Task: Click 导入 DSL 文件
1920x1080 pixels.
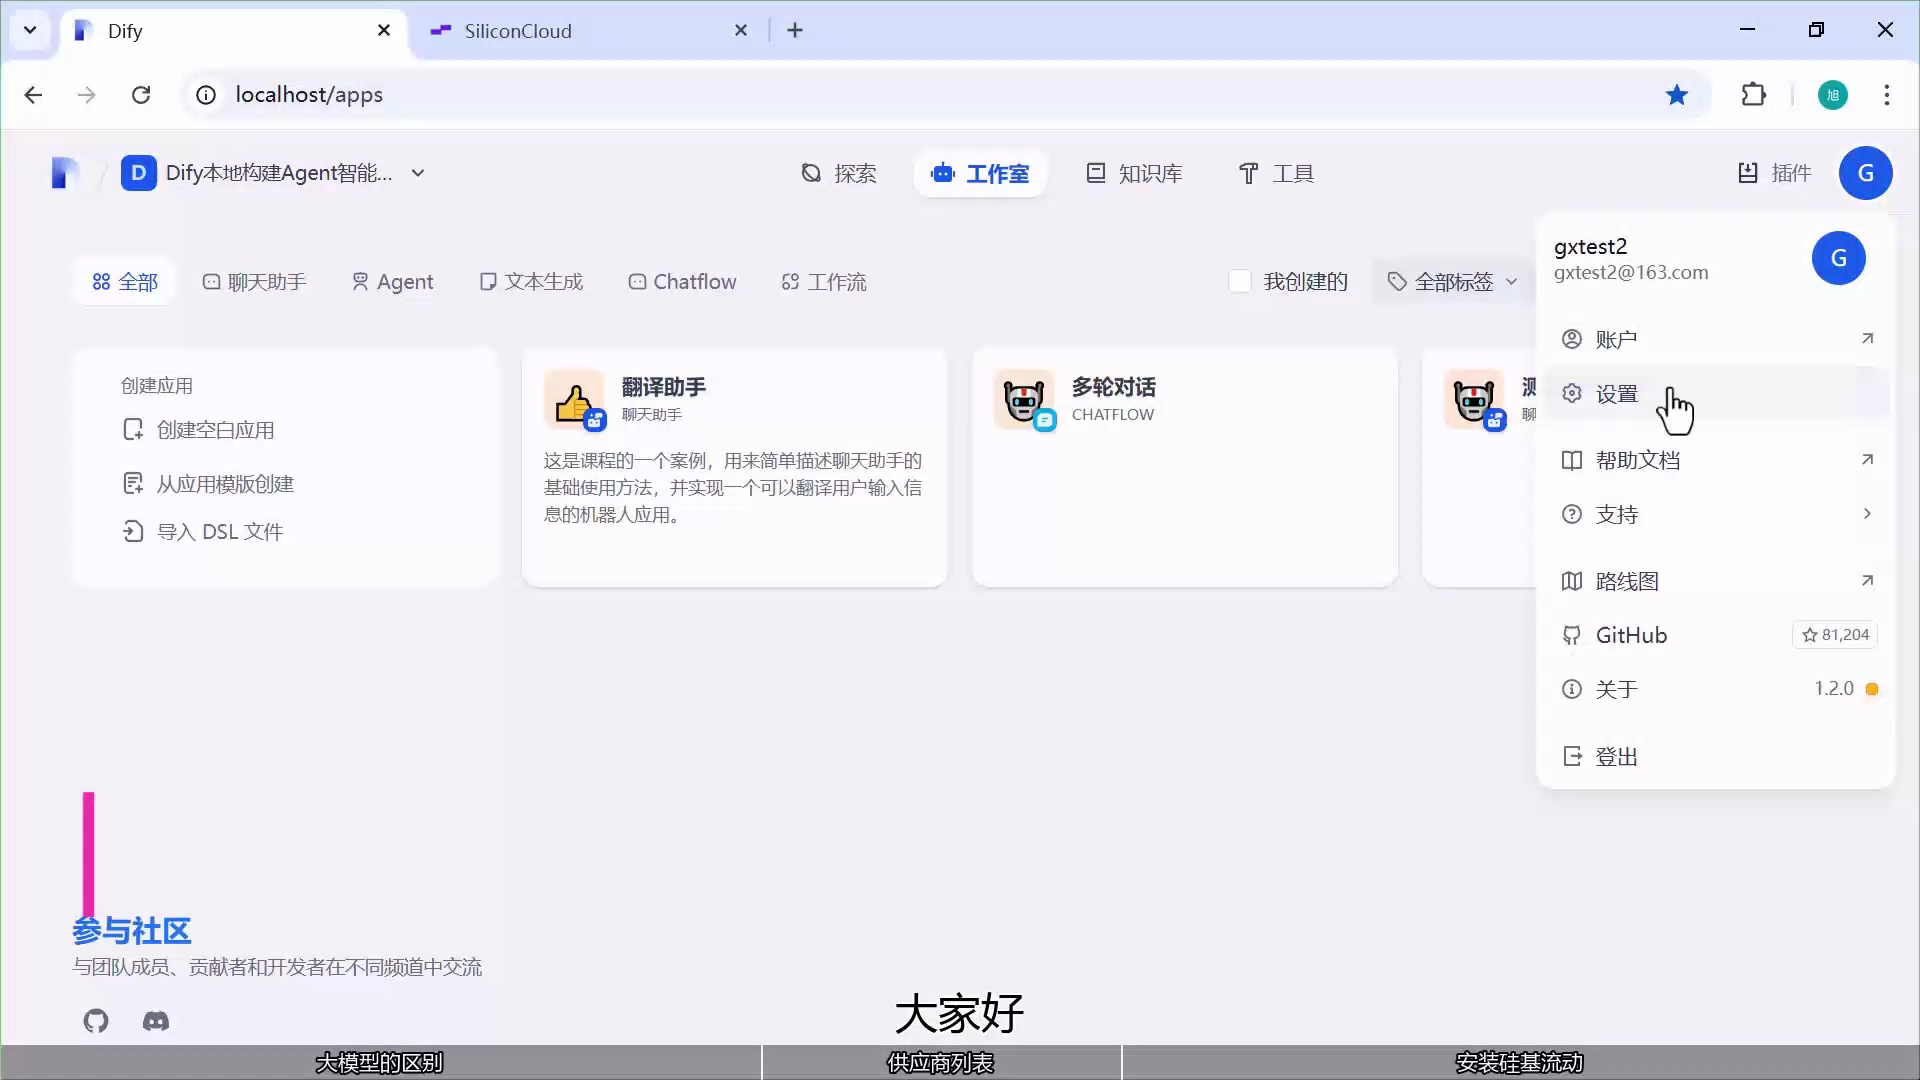Action: click(x=203, y=531)
